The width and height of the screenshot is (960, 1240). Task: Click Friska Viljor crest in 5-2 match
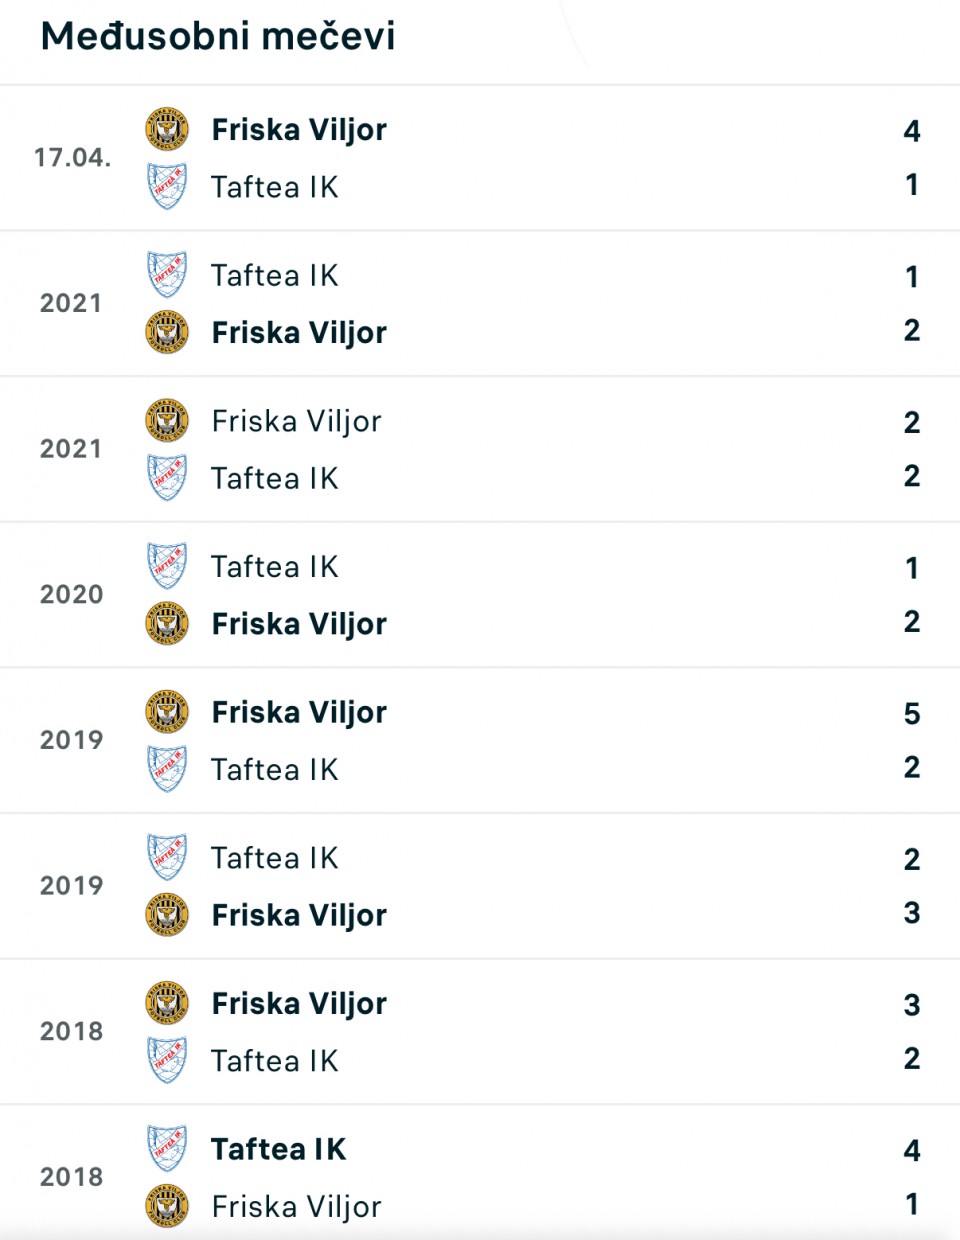coord(167,713)
